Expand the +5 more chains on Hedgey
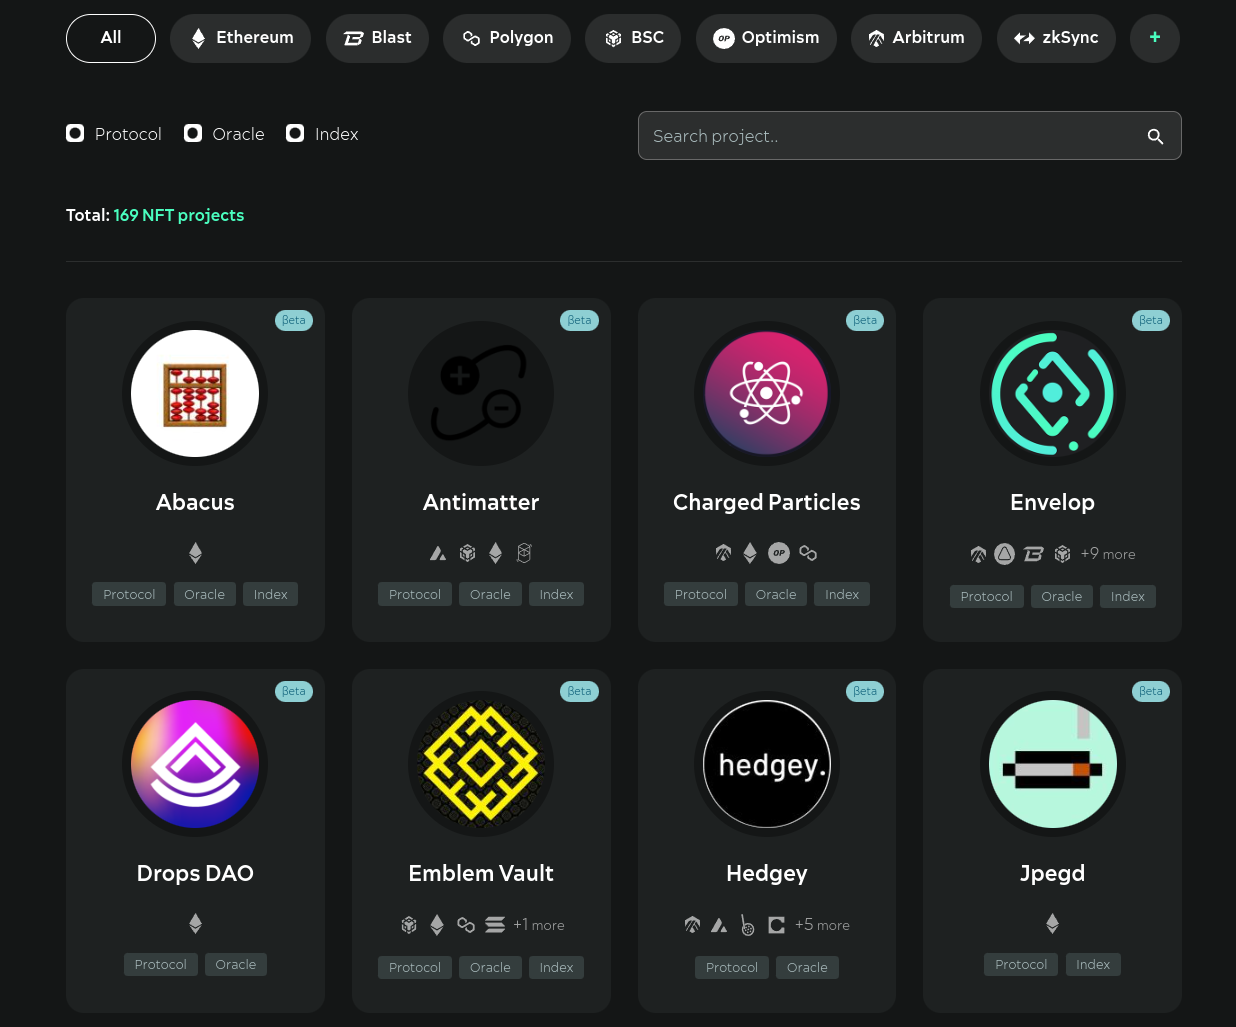 822,925
